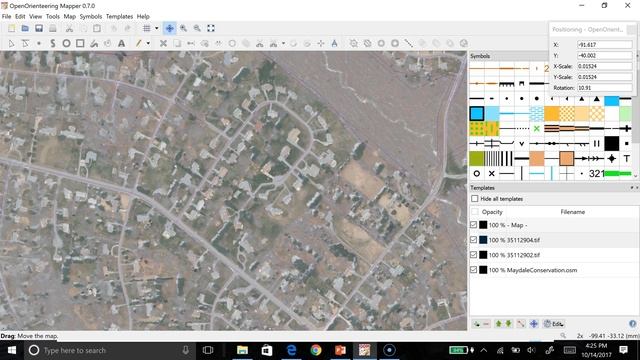Open the File menu
640x360 pixels.
[x=7, y=16]
